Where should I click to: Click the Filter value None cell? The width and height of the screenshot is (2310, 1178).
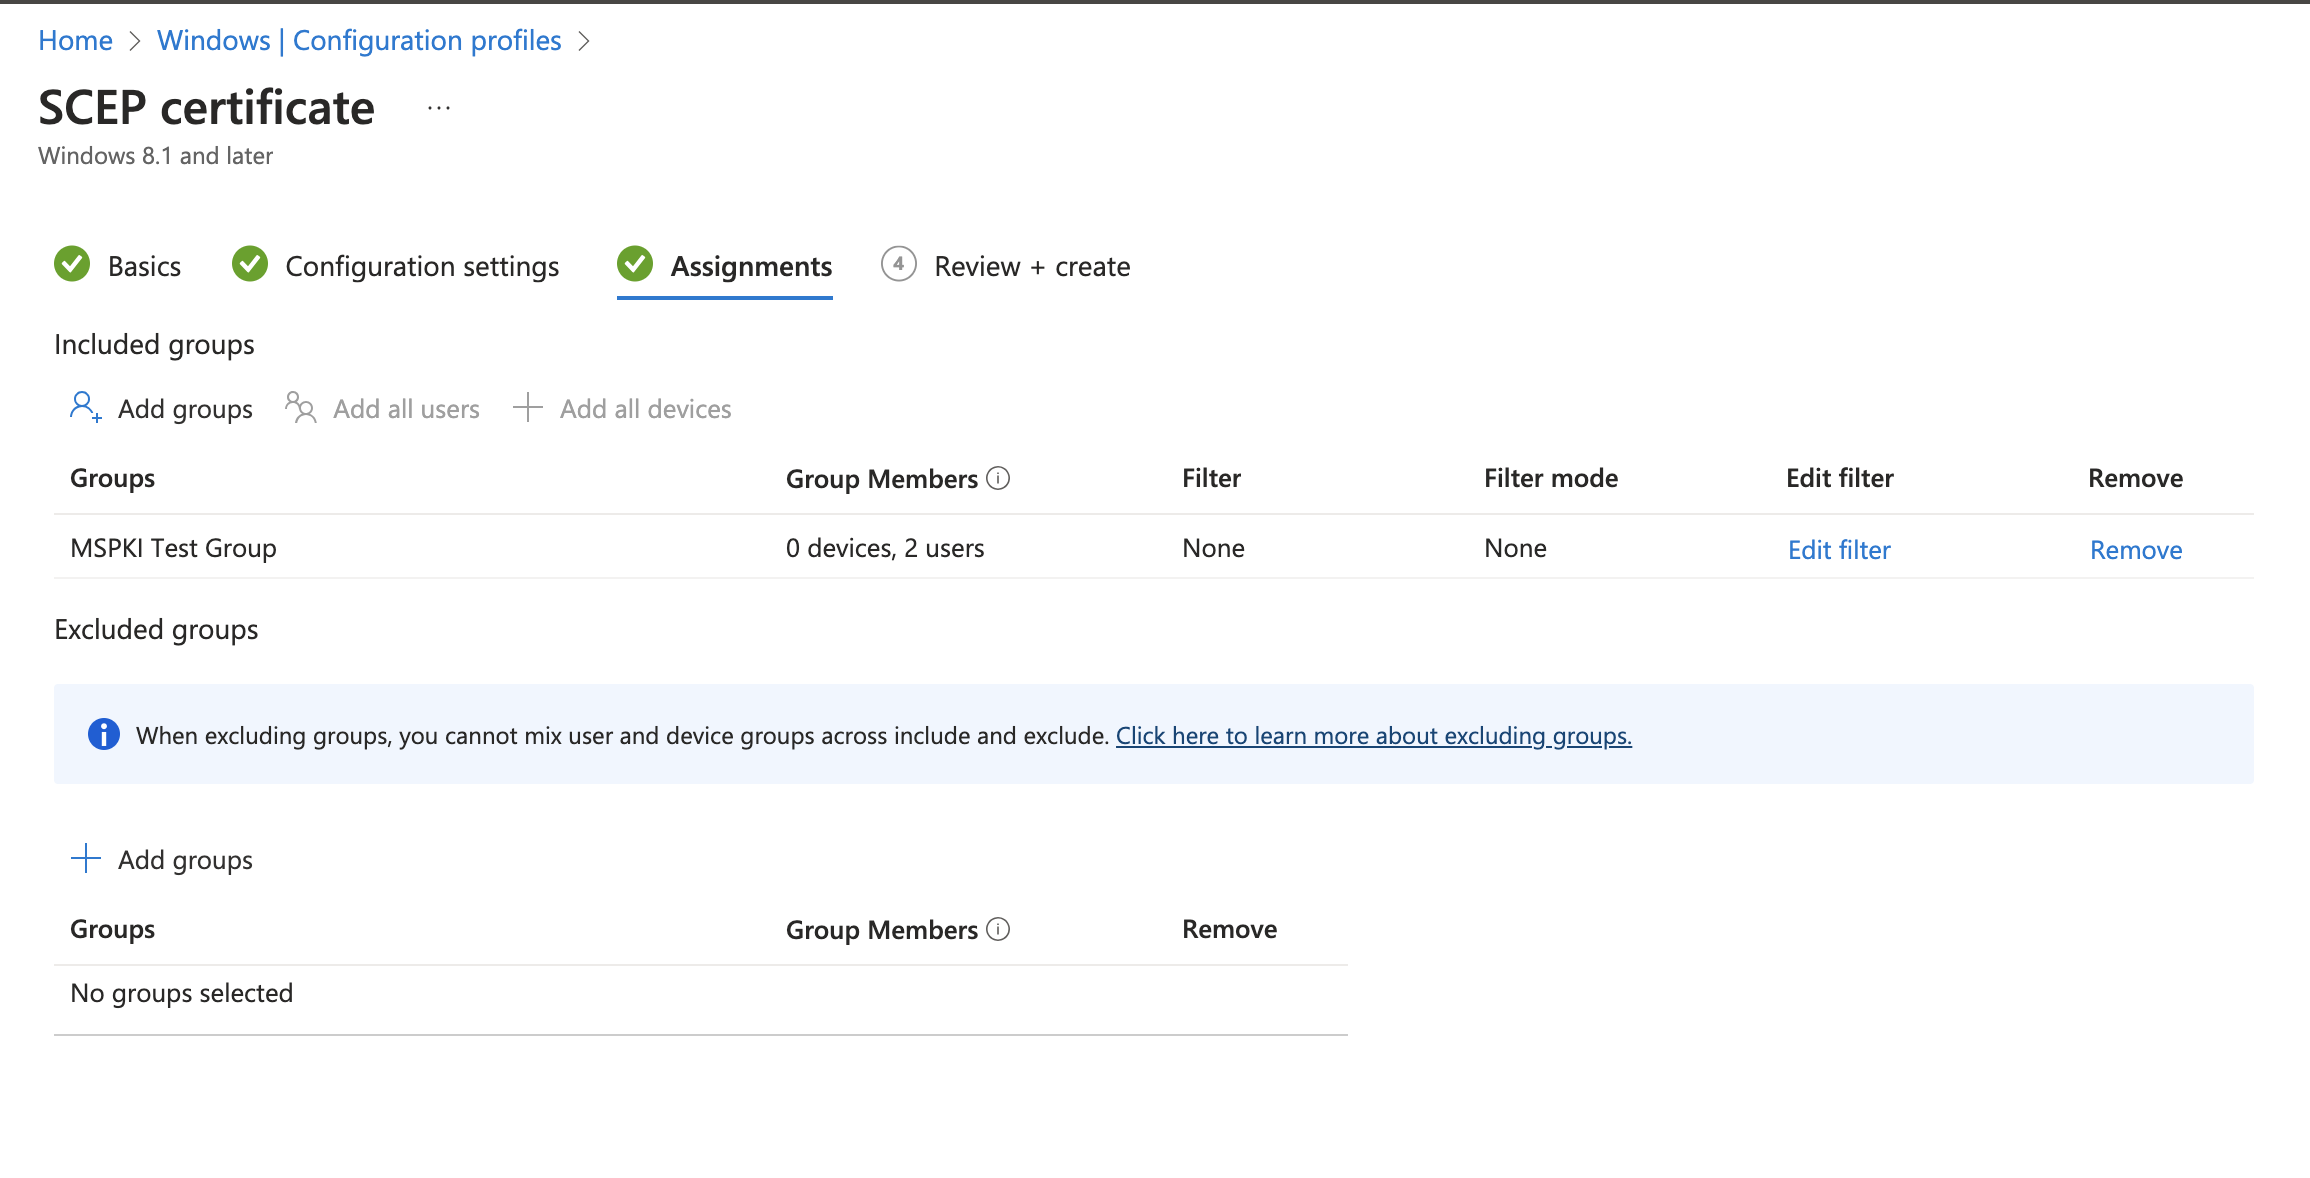(x=1213, y=548)
